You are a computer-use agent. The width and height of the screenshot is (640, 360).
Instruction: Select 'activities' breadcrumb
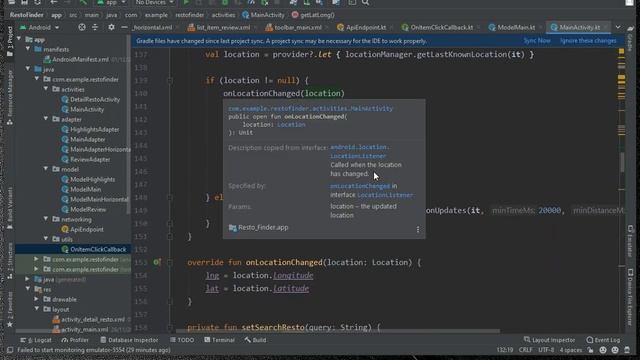223,15
